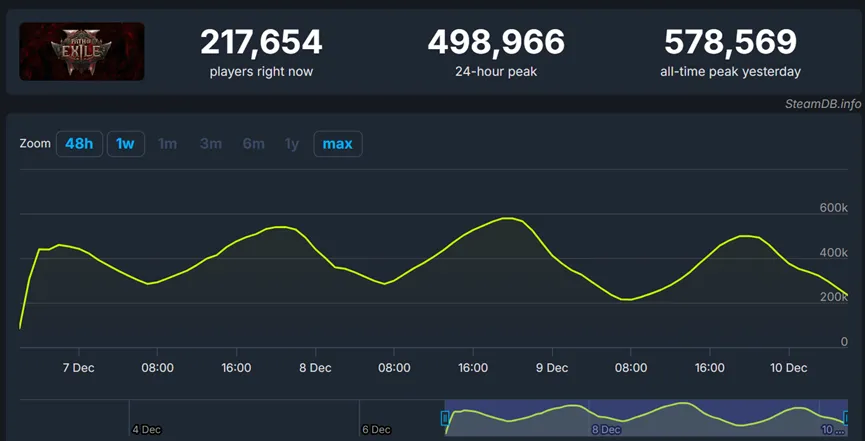Click the 217,654 players right now figure

[x=261, y=42]
